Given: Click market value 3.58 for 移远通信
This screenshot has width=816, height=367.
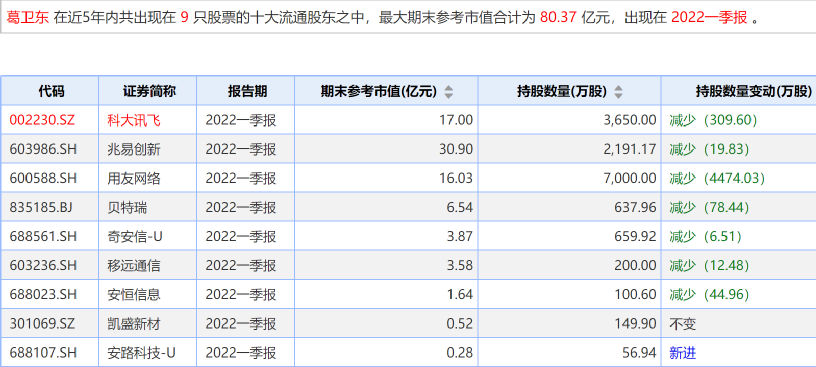Looking at the screenshot, I should 460,265.
